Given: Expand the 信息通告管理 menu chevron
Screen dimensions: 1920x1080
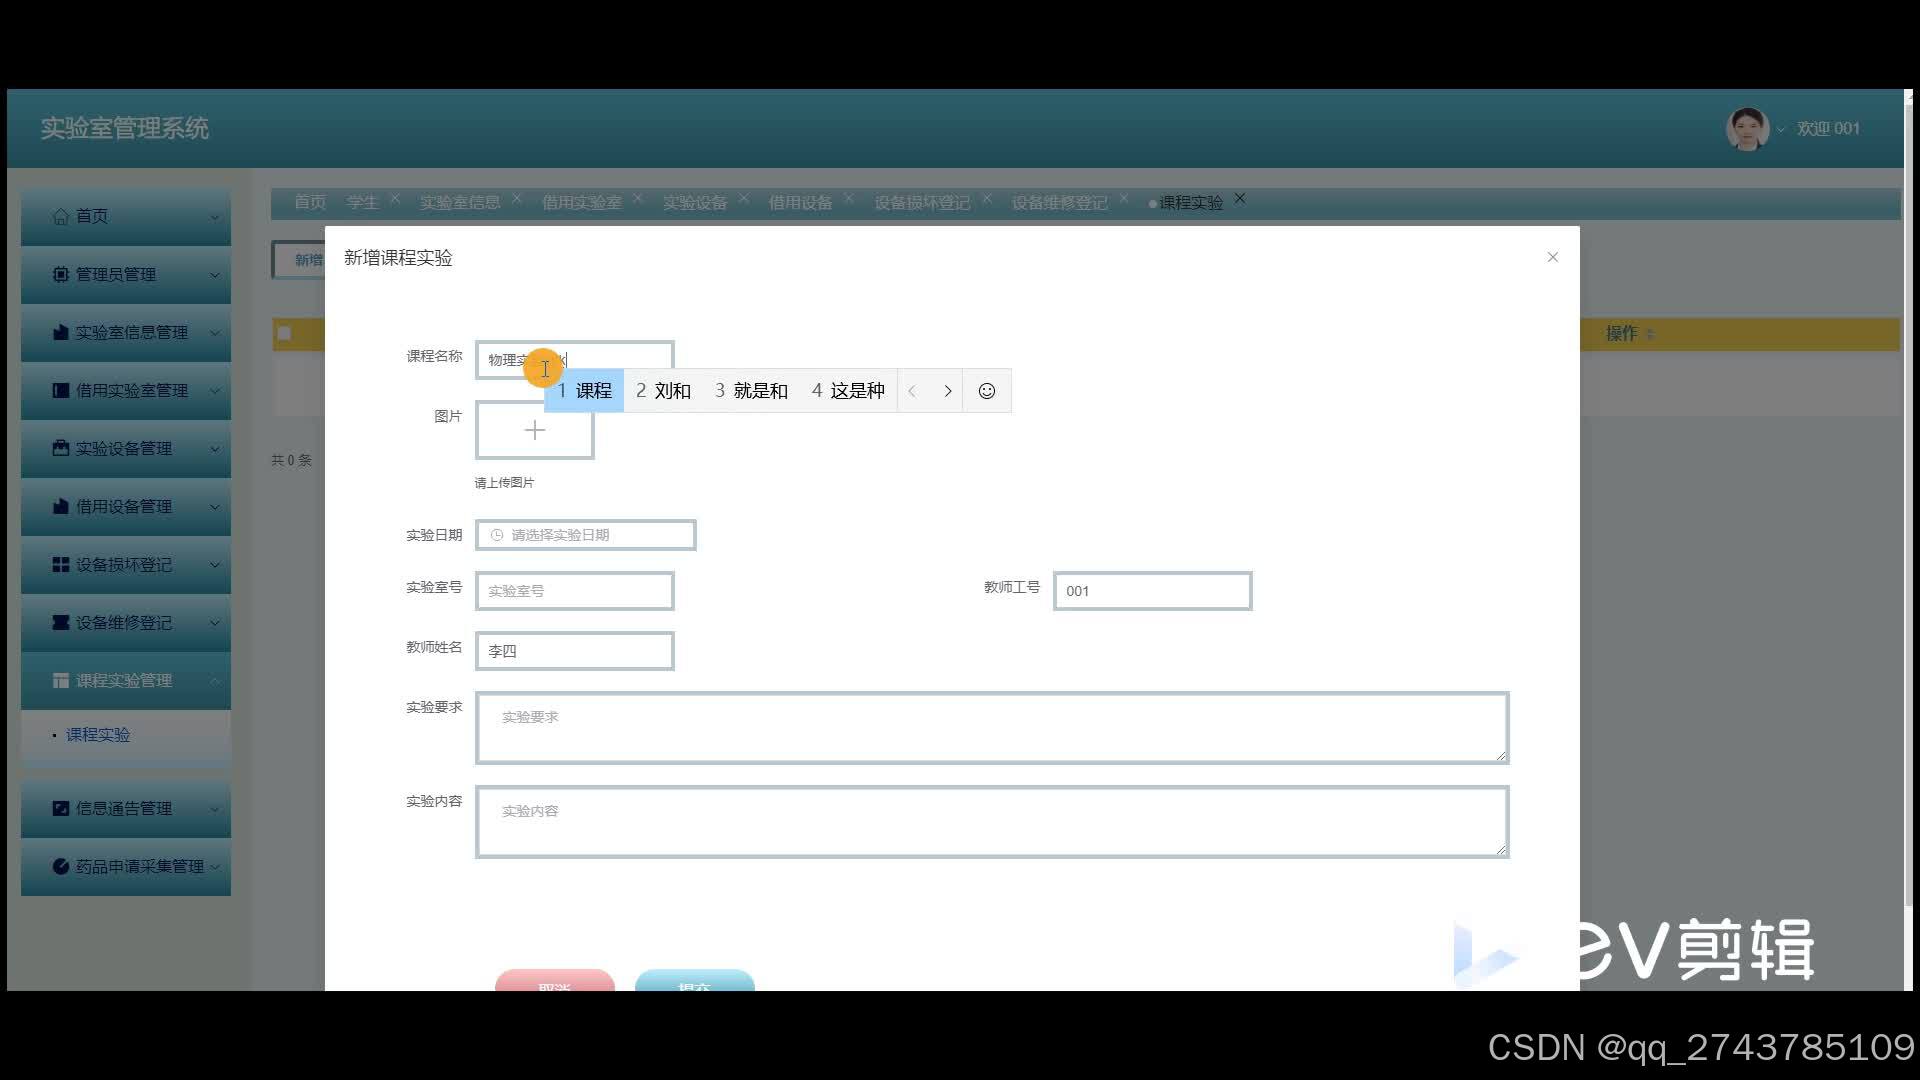Looking at the screenshot, I should [x=214, y=808].
